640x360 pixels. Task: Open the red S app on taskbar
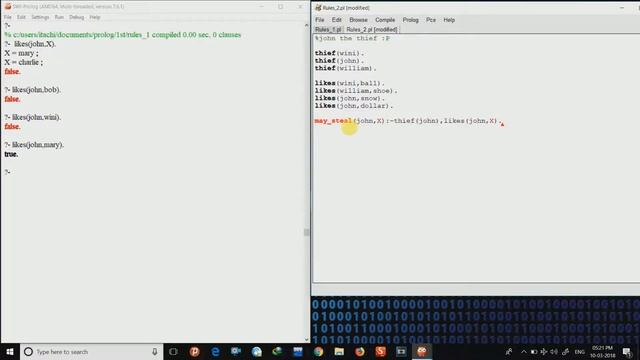point(380,351)
